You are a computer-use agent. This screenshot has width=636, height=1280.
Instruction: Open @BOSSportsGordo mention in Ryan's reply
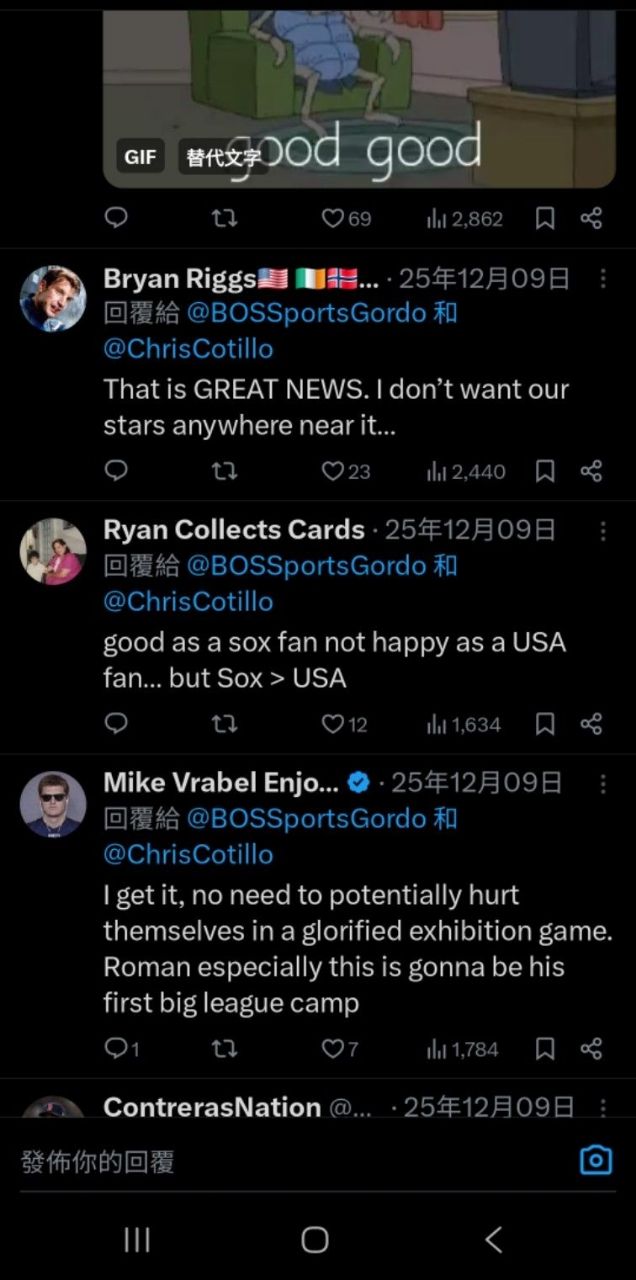tap(306, 566)
